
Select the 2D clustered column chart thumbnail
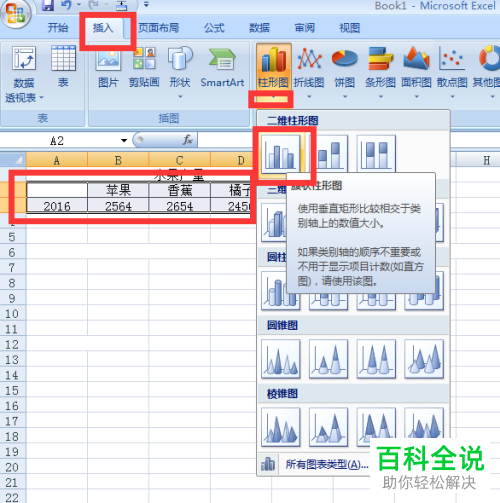point(280,154)
